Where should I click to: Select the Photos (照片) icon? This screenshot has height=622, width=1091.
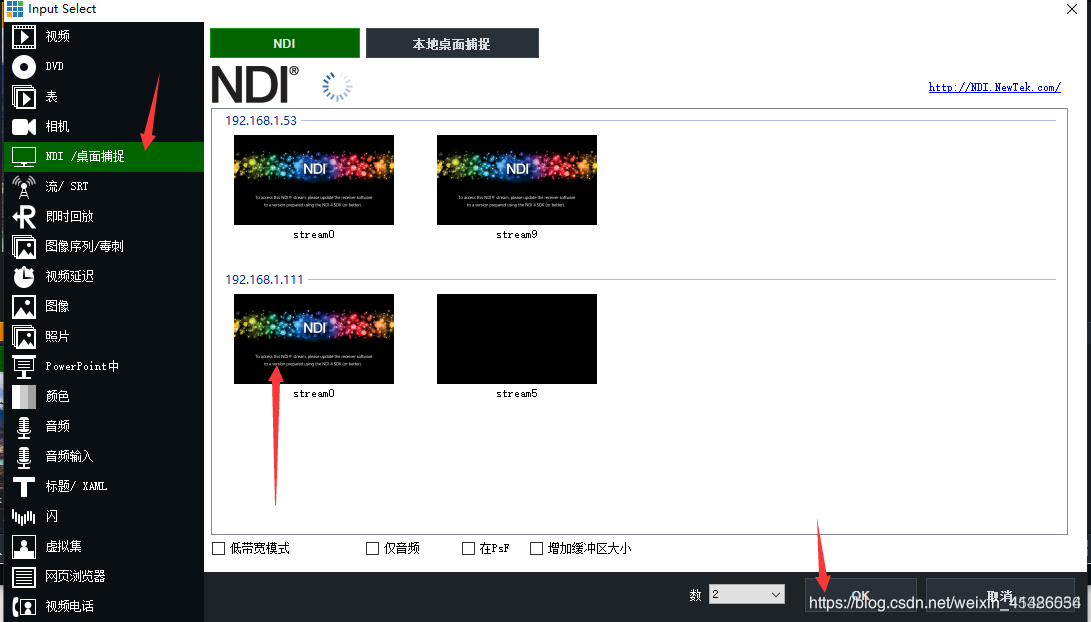tap(24, 337)
